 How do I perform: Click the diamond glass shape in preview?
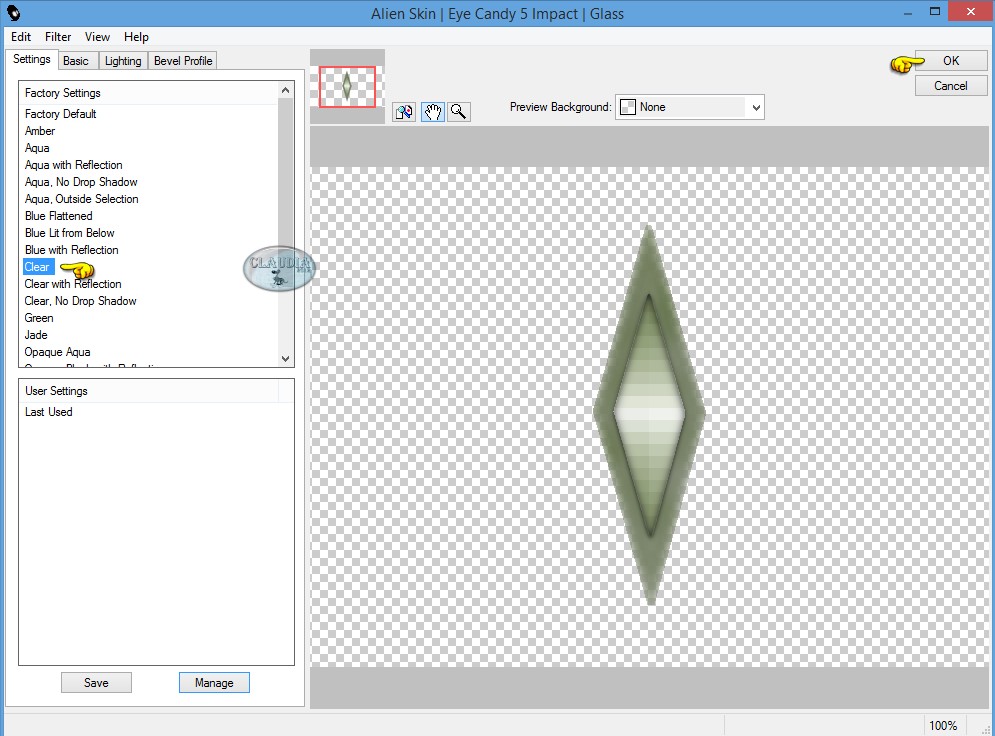point(649,414)
